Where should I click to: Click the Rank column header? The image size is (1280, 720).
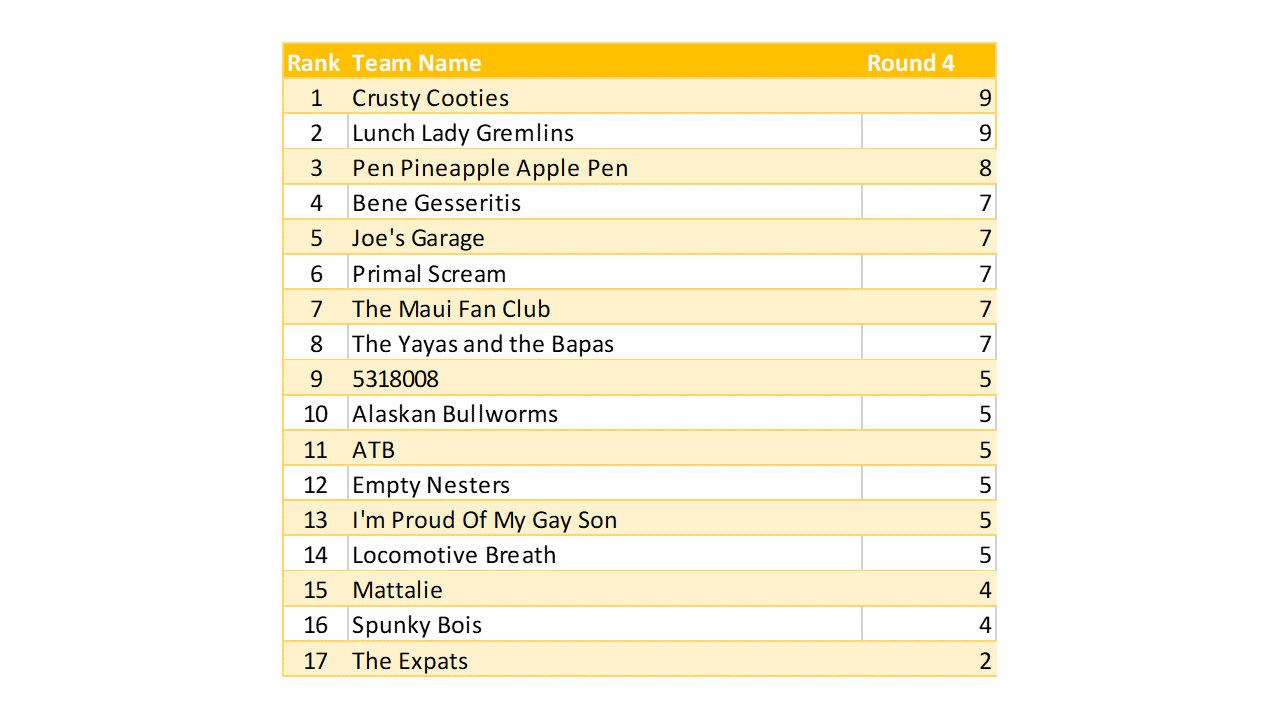coord(315,63)
